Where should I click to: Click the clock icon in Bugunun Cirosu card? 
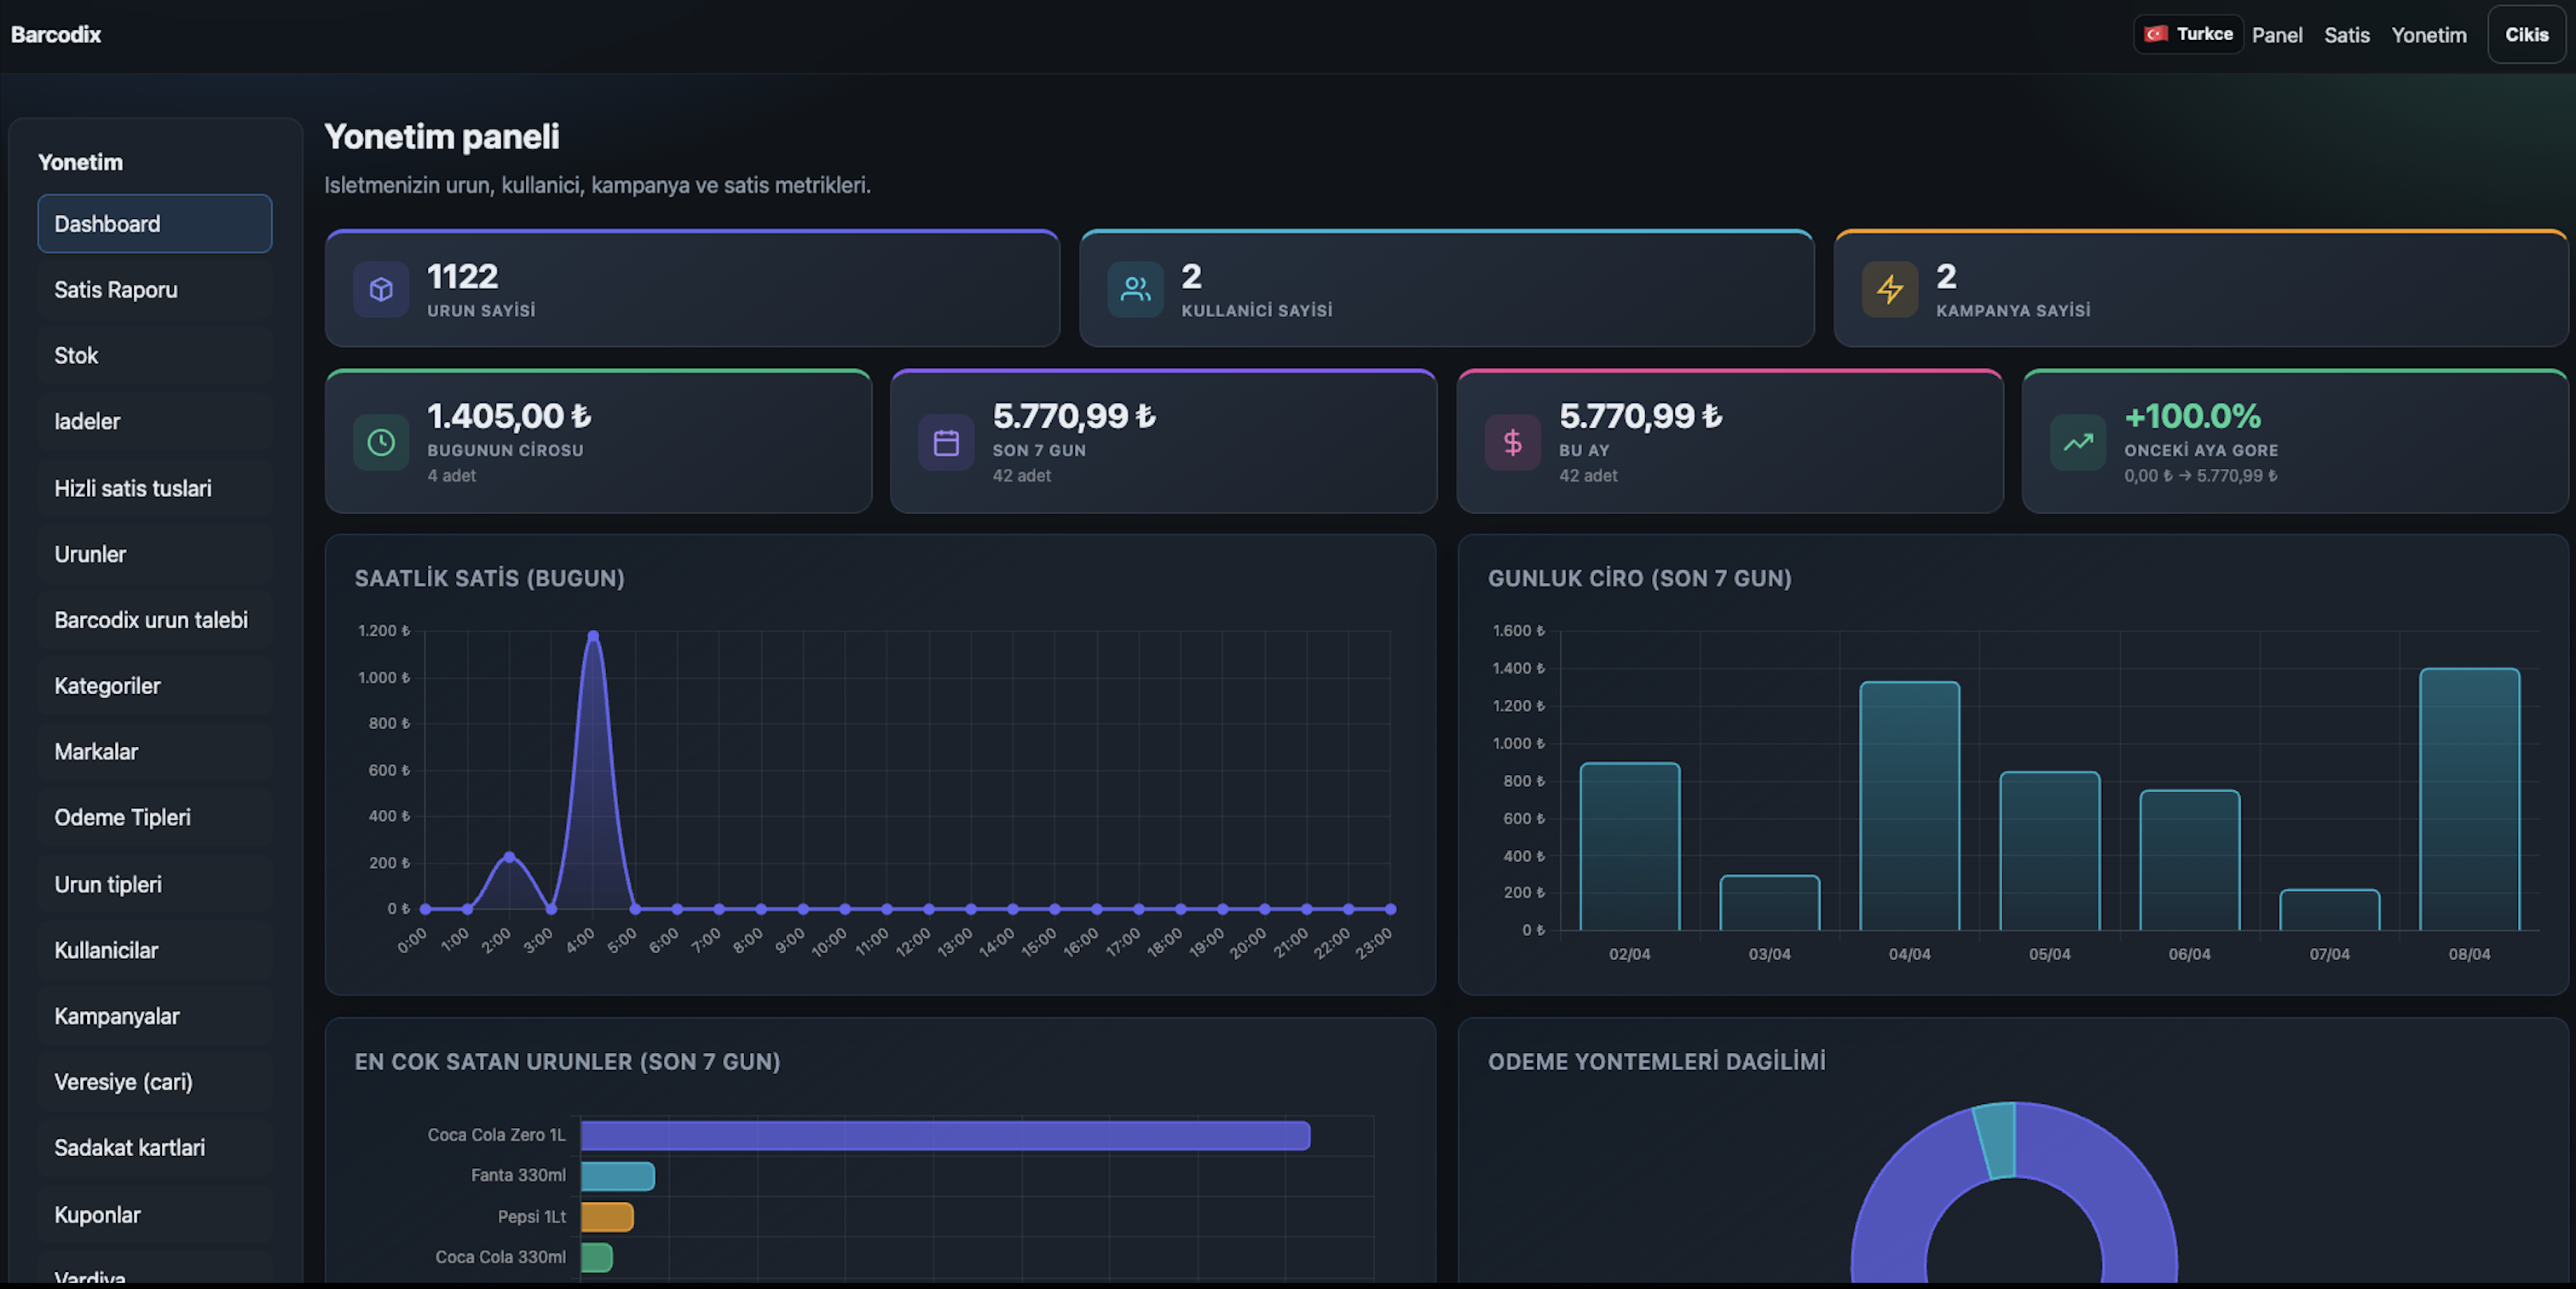tap(380, 442)
